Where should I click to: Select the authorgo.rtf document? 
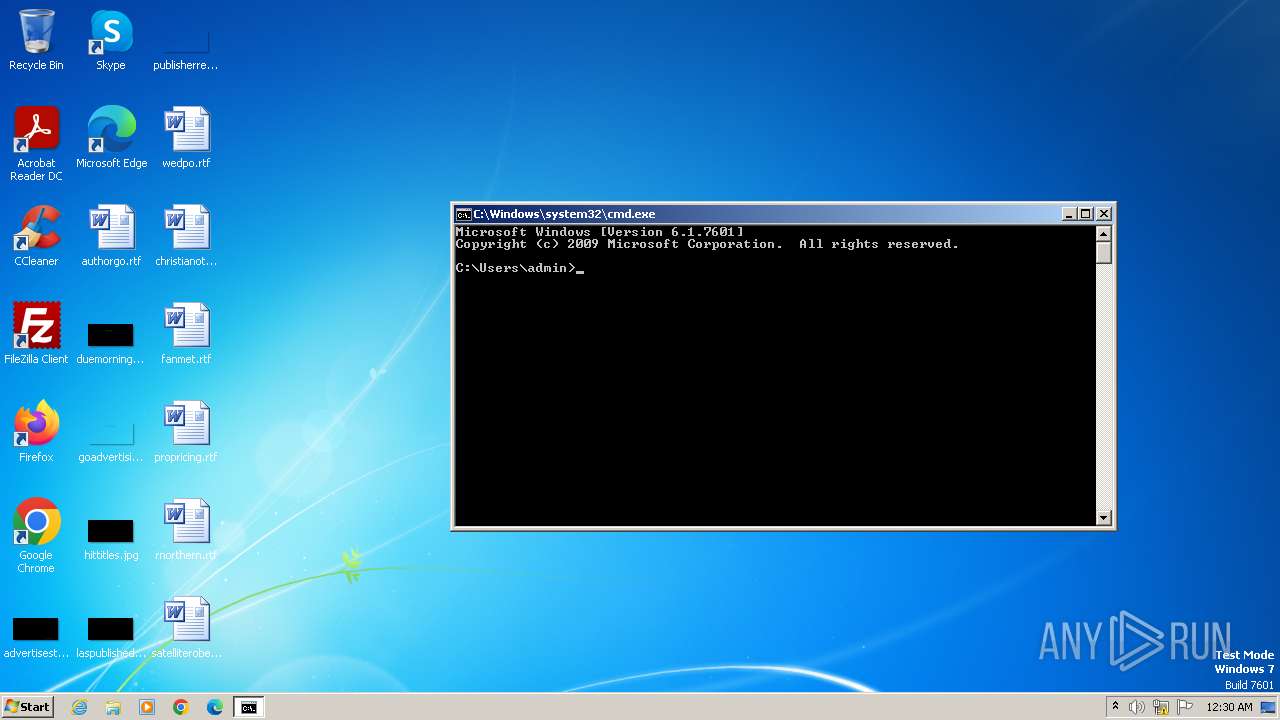point(111,235)
